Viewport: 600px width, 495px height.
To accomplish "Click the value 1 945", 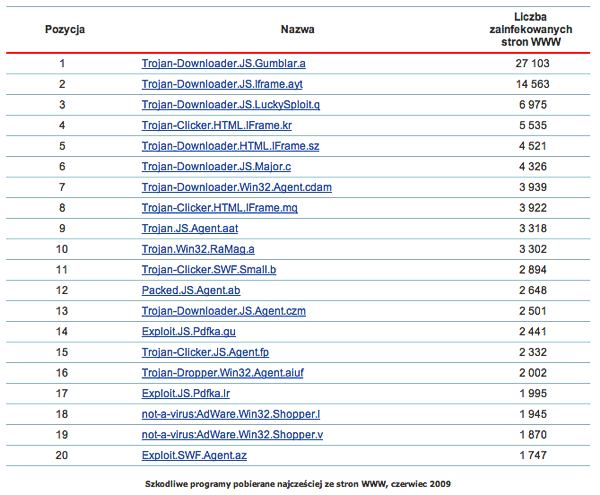I will click(x=533, y=414).
